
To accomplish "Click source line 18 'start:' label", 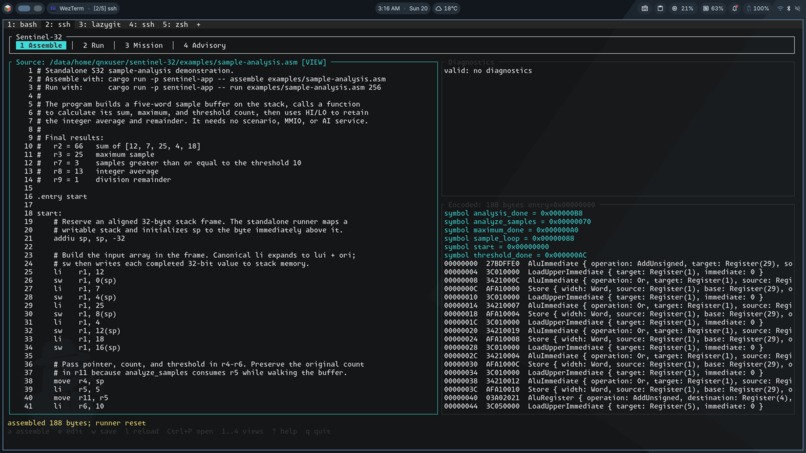I will [49, 213].
